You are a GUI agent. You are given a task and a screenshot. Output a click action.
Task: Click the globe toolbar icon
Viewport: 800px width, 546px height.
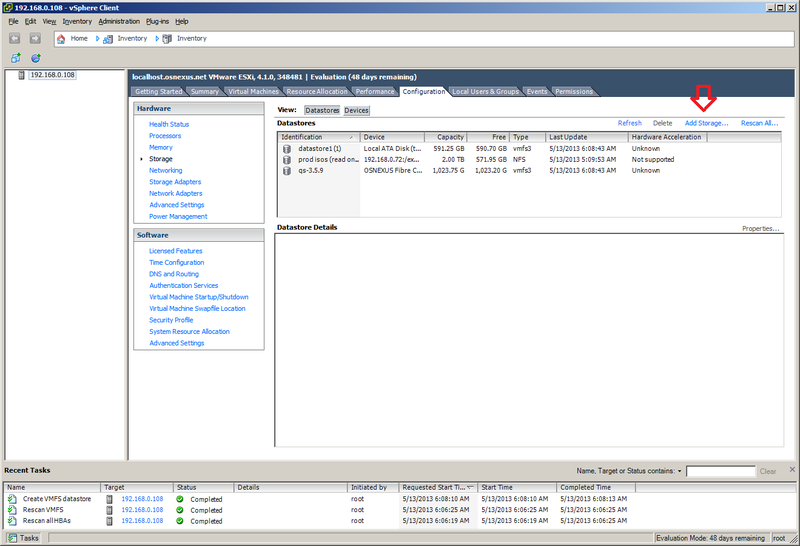(36, 58)
